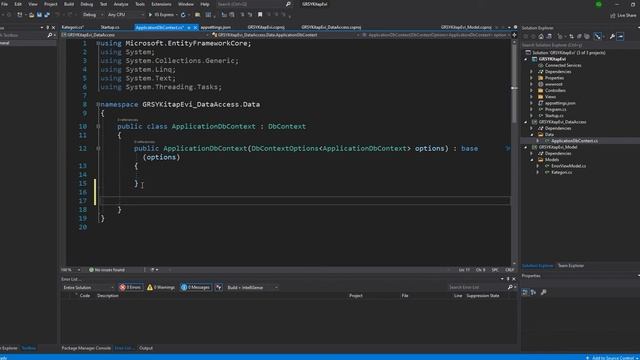Select Connected Services in Solution Explorer

pyautogui.click(x=563, y=65)
